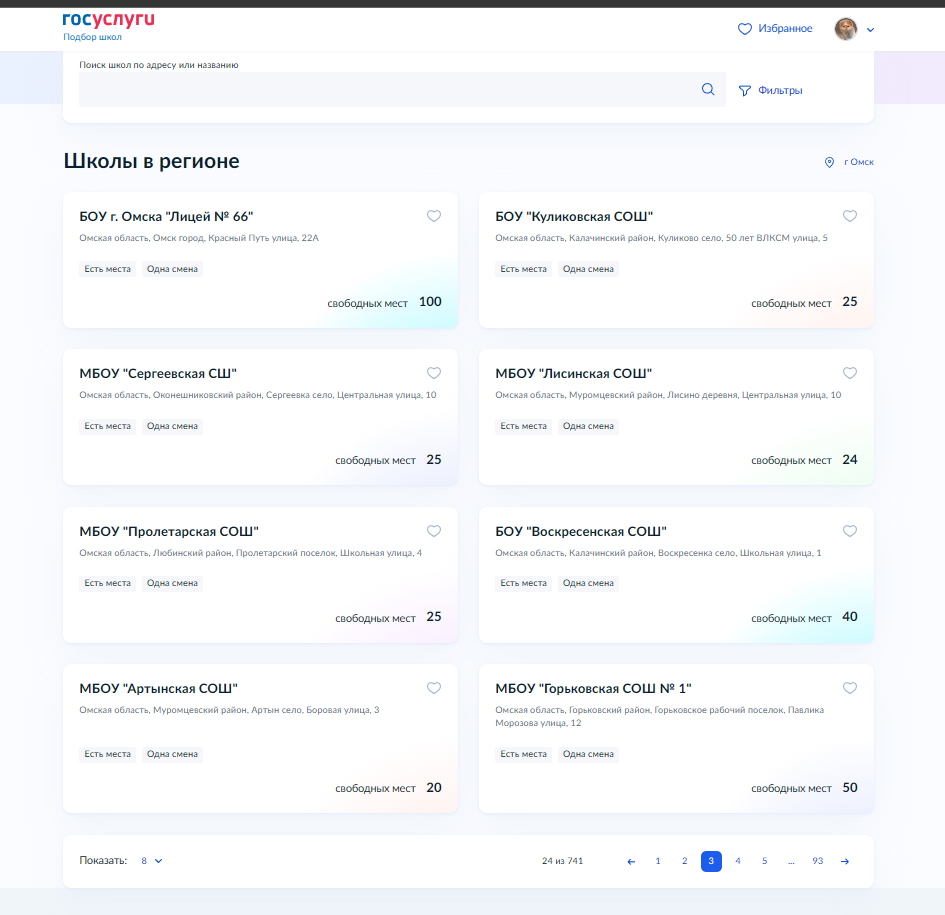Viewport: 945px width, 915px height.
Task: Click the magnifier search icon
Action: pyautogui.click(x=708, y=89)
